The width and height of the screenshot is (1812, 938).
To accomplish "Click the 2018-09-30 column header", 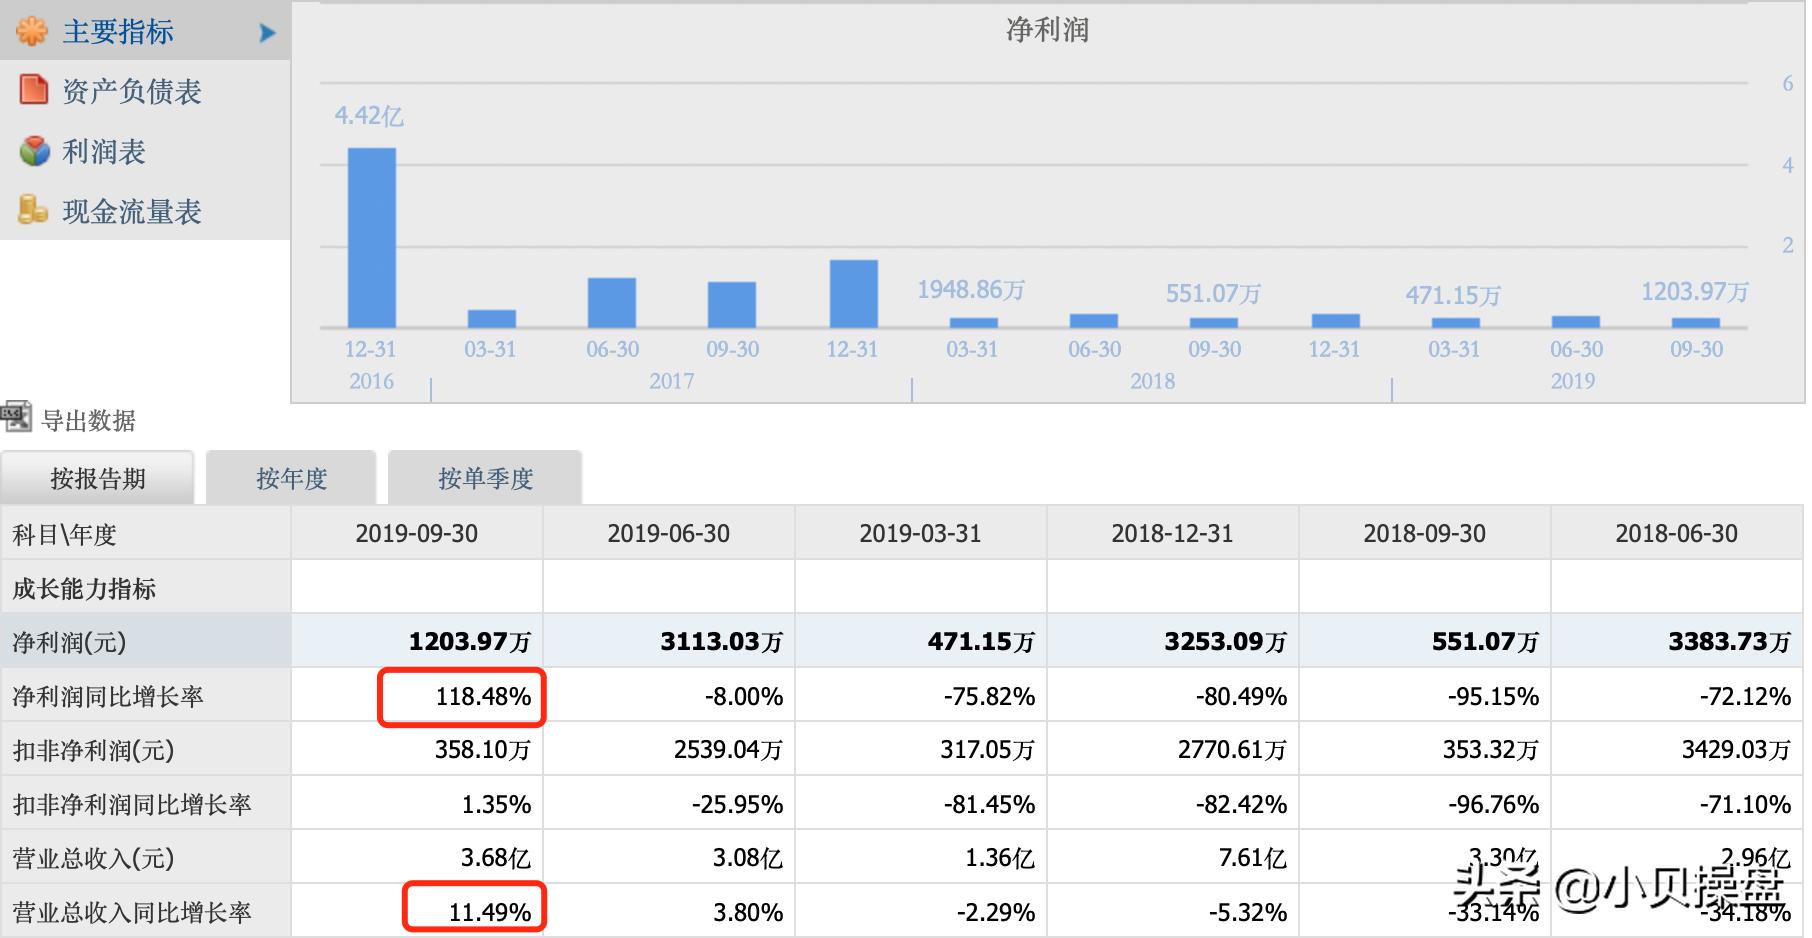I will (1425, 533).
